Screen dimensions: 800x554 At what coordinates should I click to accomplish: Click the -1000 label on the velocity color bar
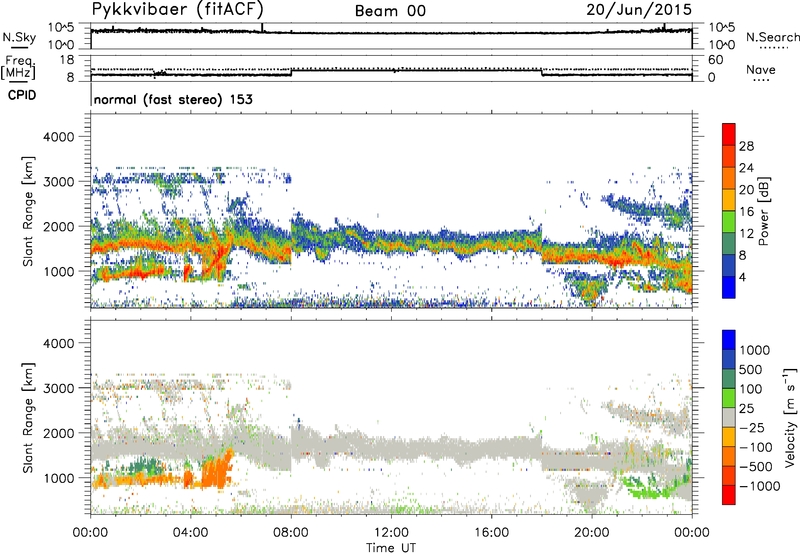[x=759, y=486]
